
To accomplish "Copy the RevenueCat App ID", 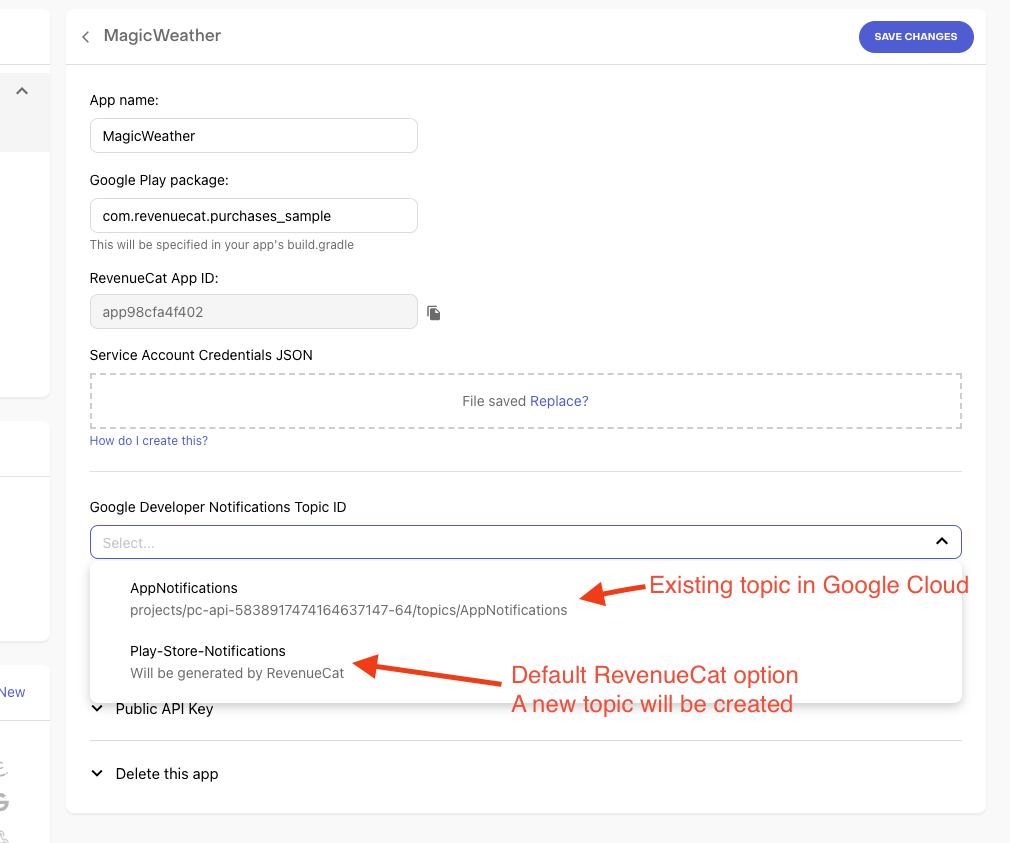I will [x=434, y=313].
